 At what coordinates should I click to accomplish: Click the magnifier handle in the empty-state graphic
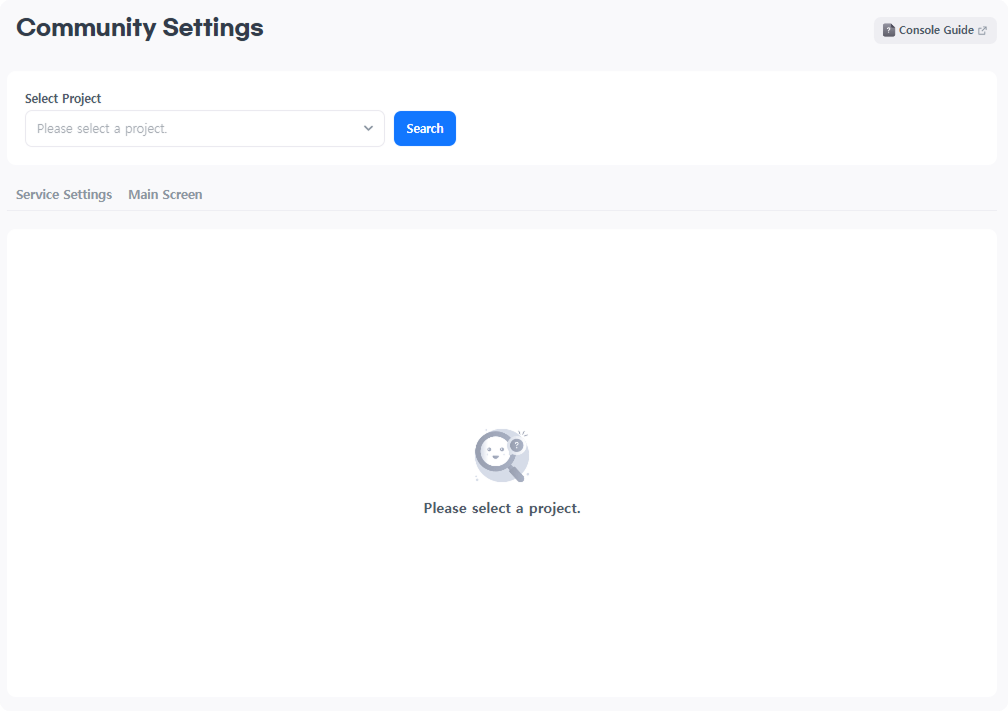516,473
